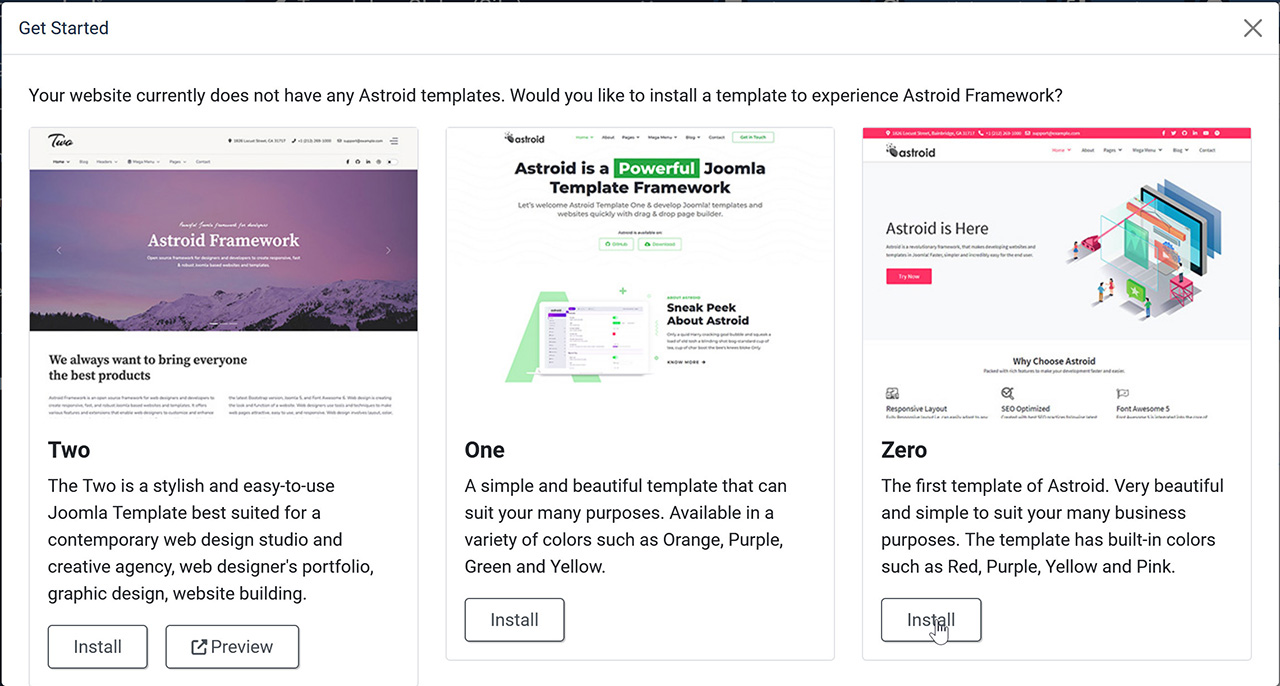The height and width of the screenshot is (686, 1280).
Task: Open the Preview of the Two template
Action: [232, 647]
